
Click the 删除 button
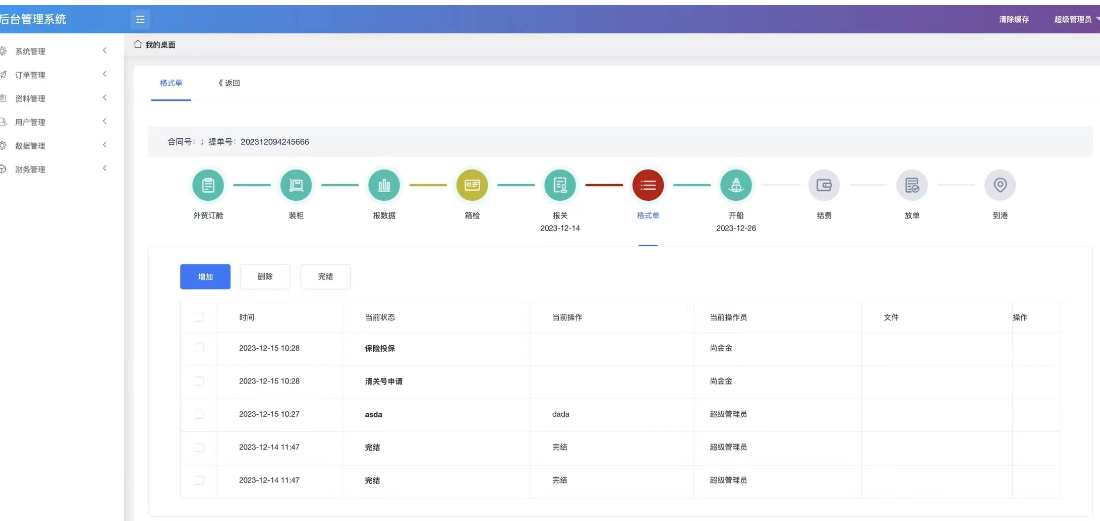[x=265, y=277]
